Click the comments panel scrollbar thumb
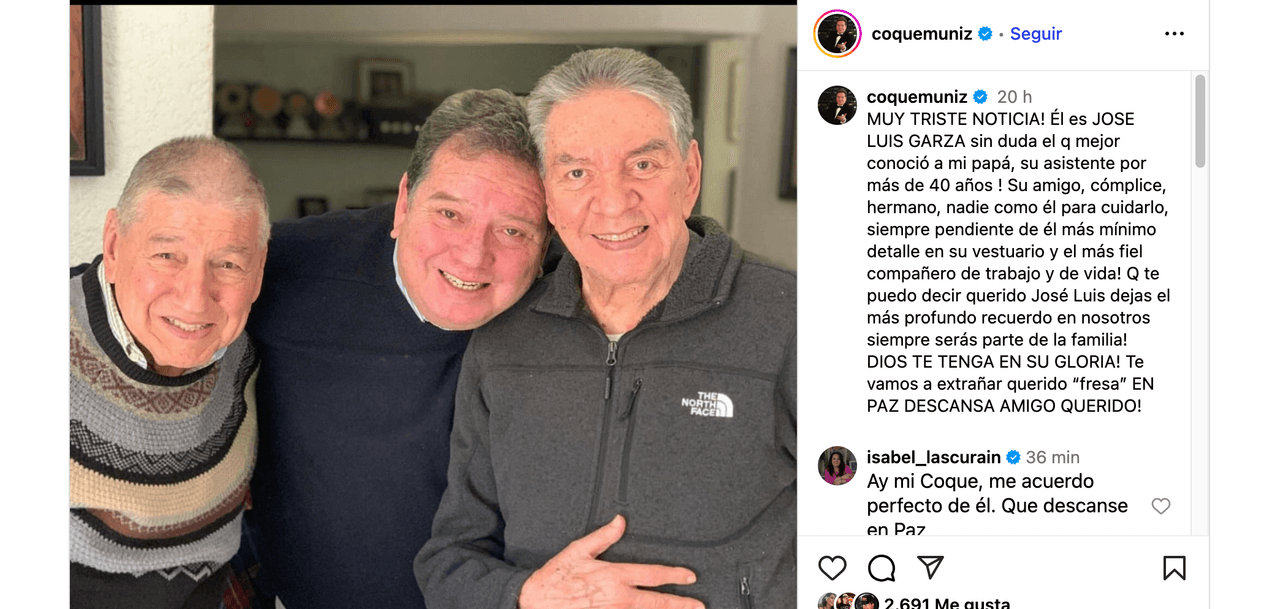The width and height of the screenshot is (1280, 609). pyautogui.click(x=1200, y=121)
